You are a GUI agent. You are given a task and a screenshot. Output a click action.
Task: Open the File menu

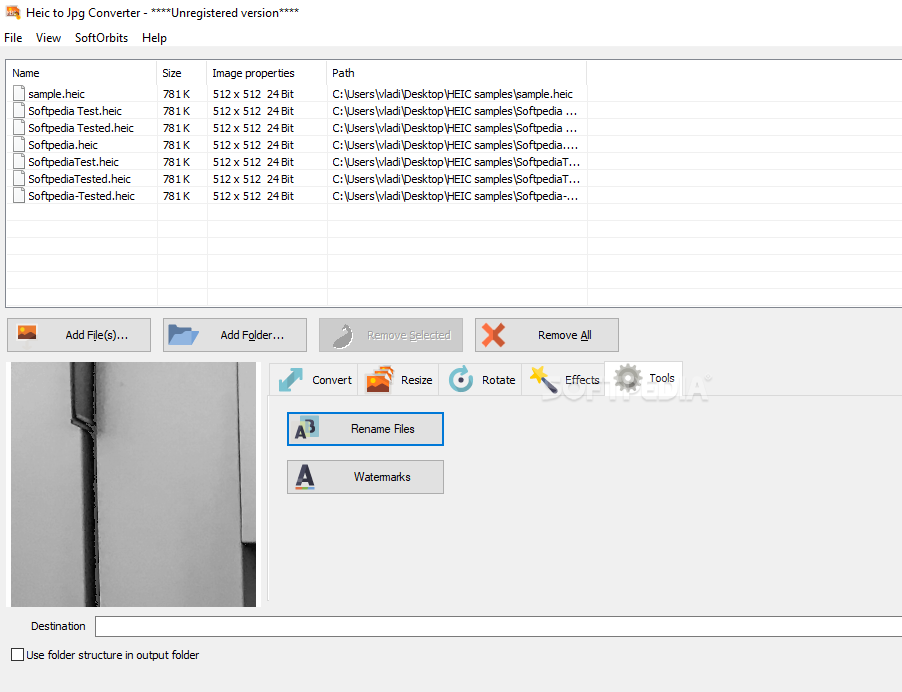click(13, 38)
